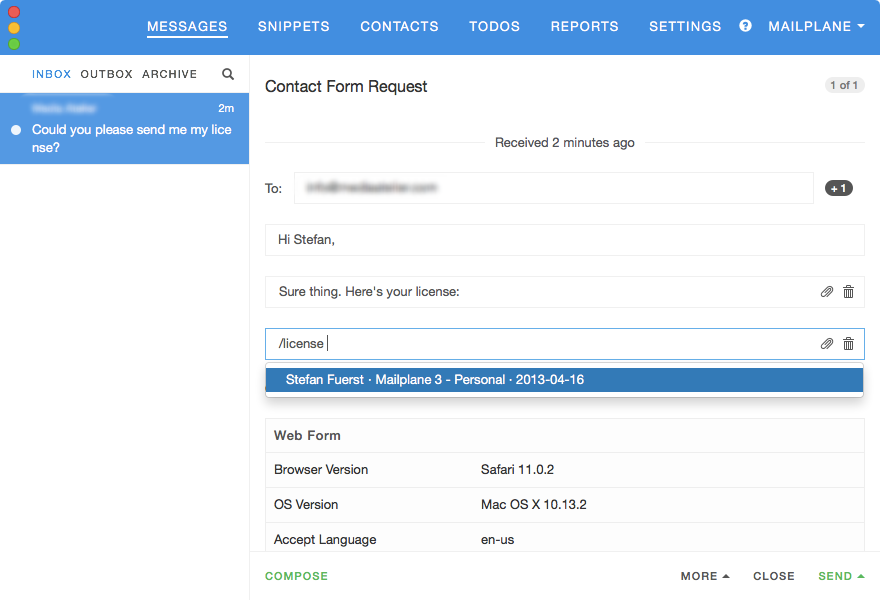Image resolution: width=880 pixels, height=600 pixels.
Task: Expand the +1 recipients badge
Action: [x=838, y=188]
